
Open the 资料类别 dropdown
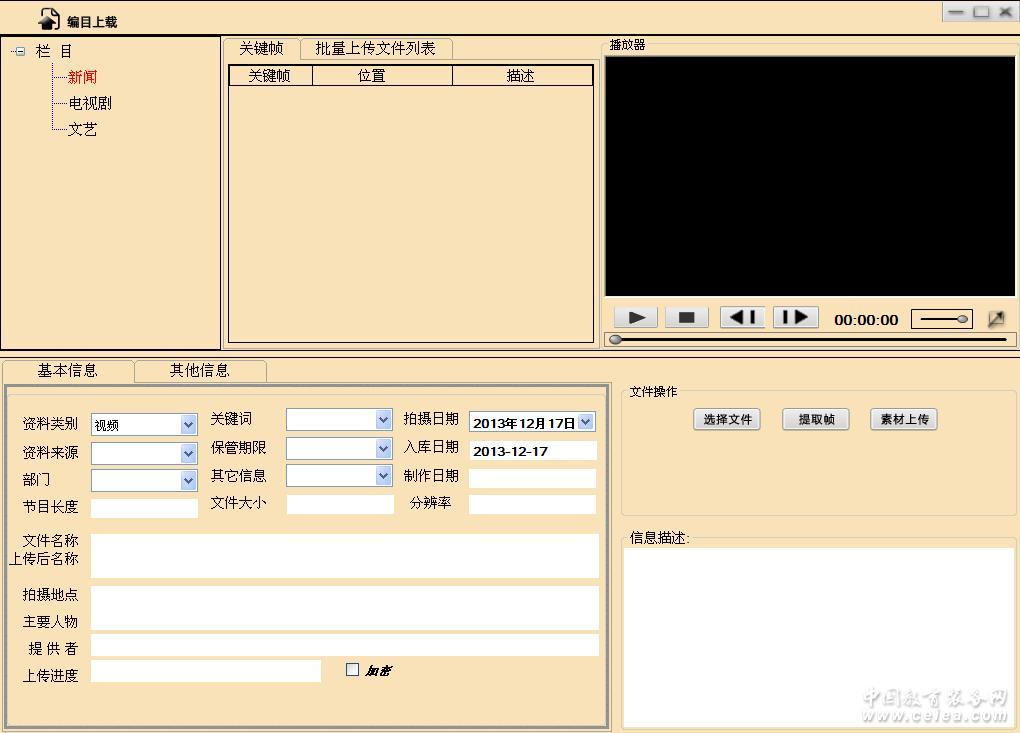pyautogui.click(x=188, y=425)
